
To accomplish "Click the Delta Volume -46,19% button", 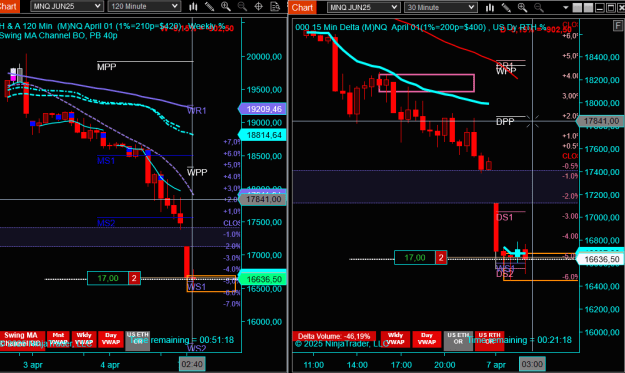I will tap(334, 336).
